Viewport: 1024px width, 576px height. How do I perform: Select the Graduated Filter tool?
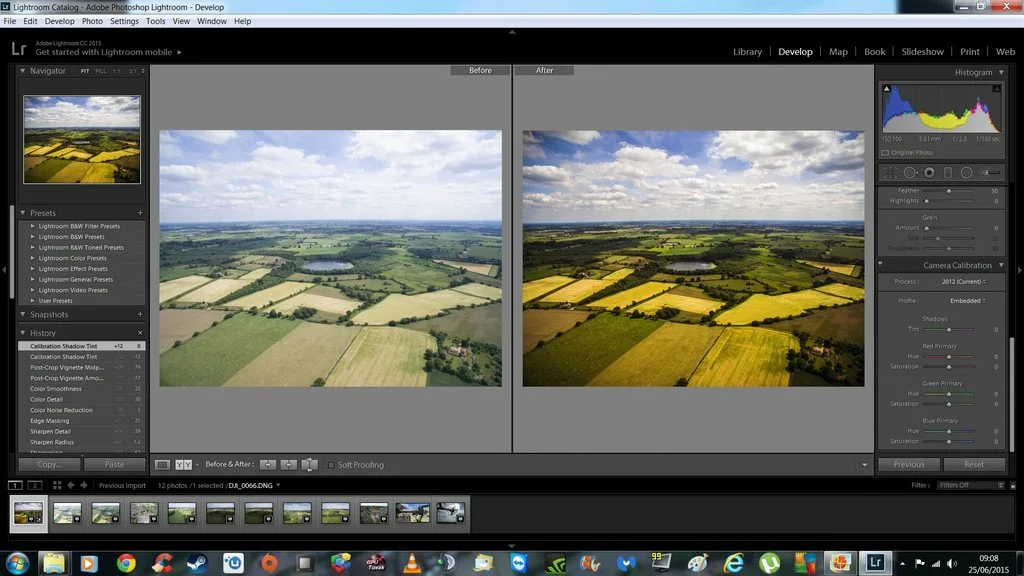click(948, 172)
